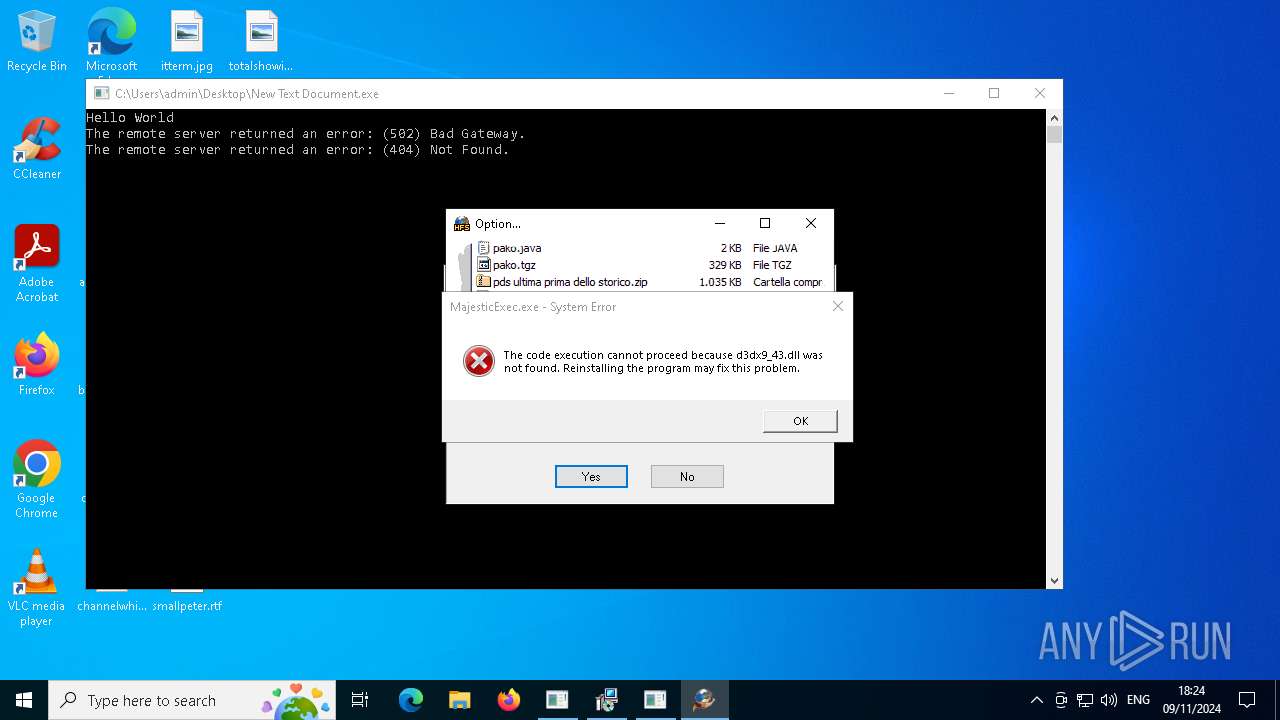Switch to the HFS app taskbar button
Viewport: 1280px width, 720px height.
(704, 700)
